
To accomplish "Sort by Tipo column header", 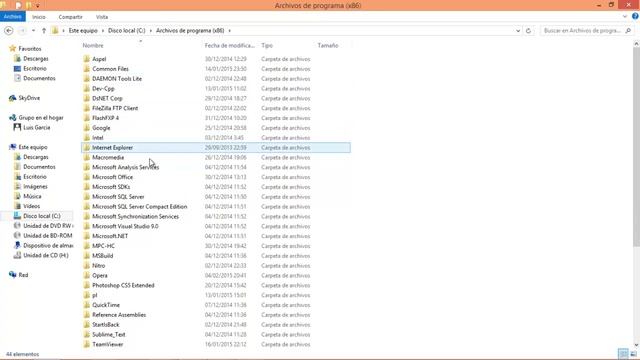I will [x=267, y=46].
